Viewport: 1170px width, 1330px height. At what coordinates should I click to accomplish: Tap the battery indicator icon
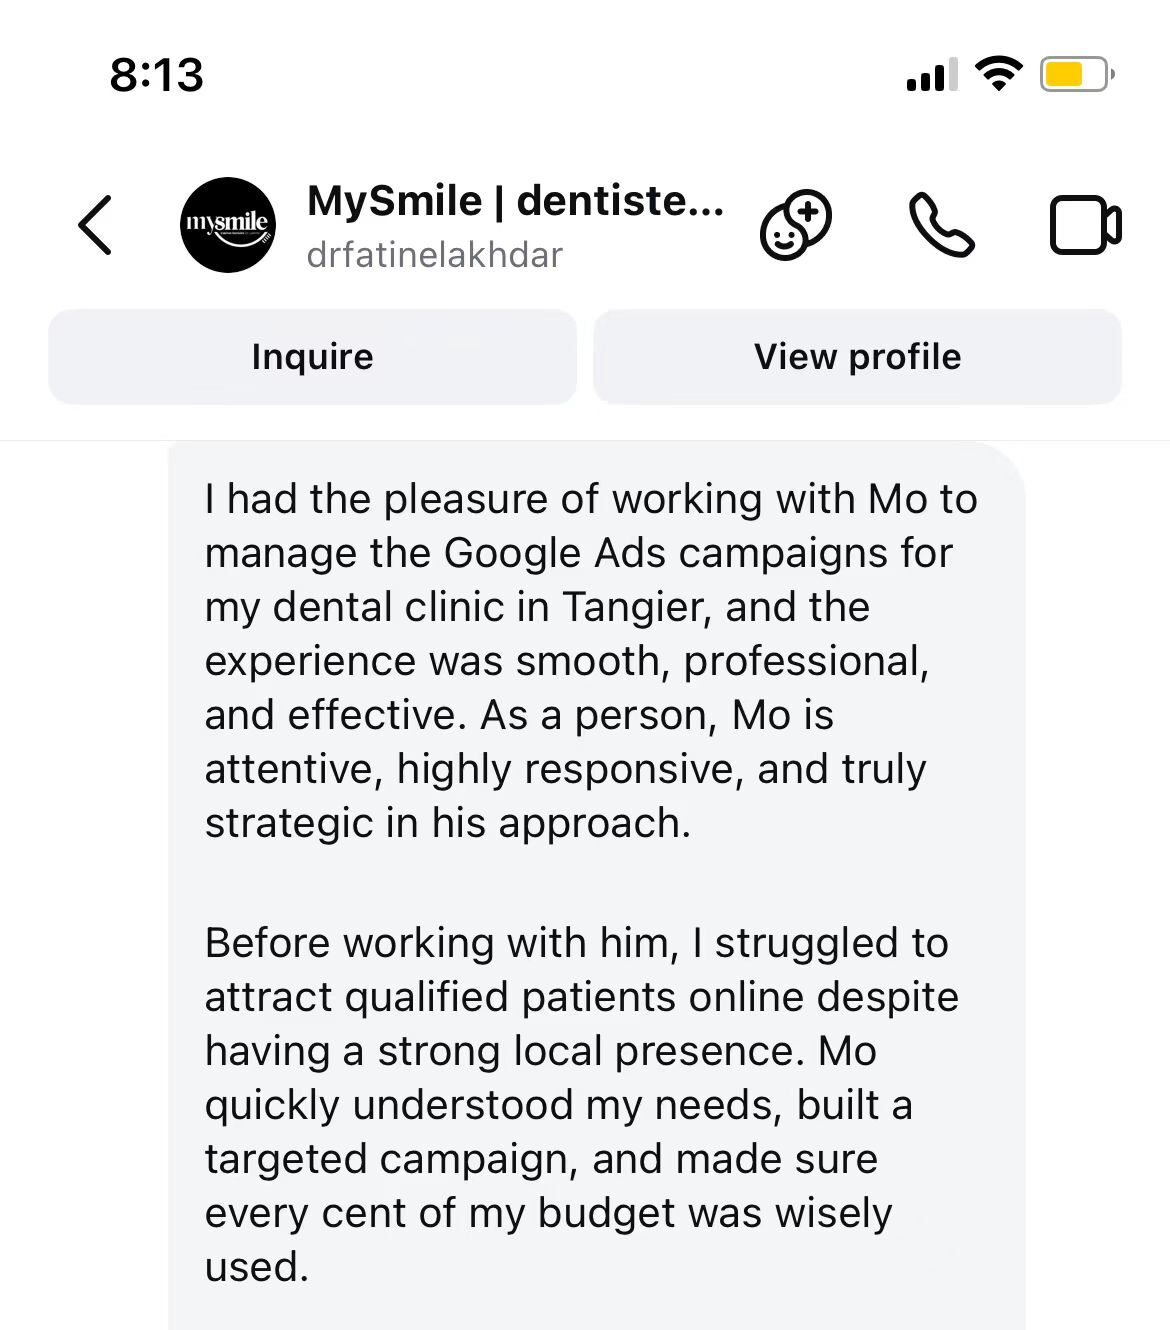(1077, 74)
